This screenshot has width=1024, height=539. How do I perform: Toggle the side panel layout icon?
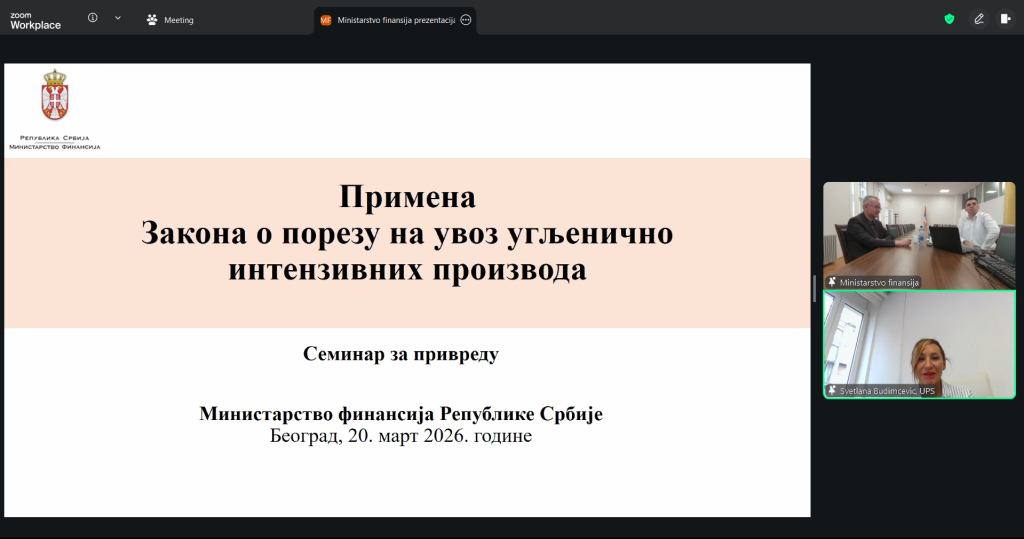[x=1005, y=19]
